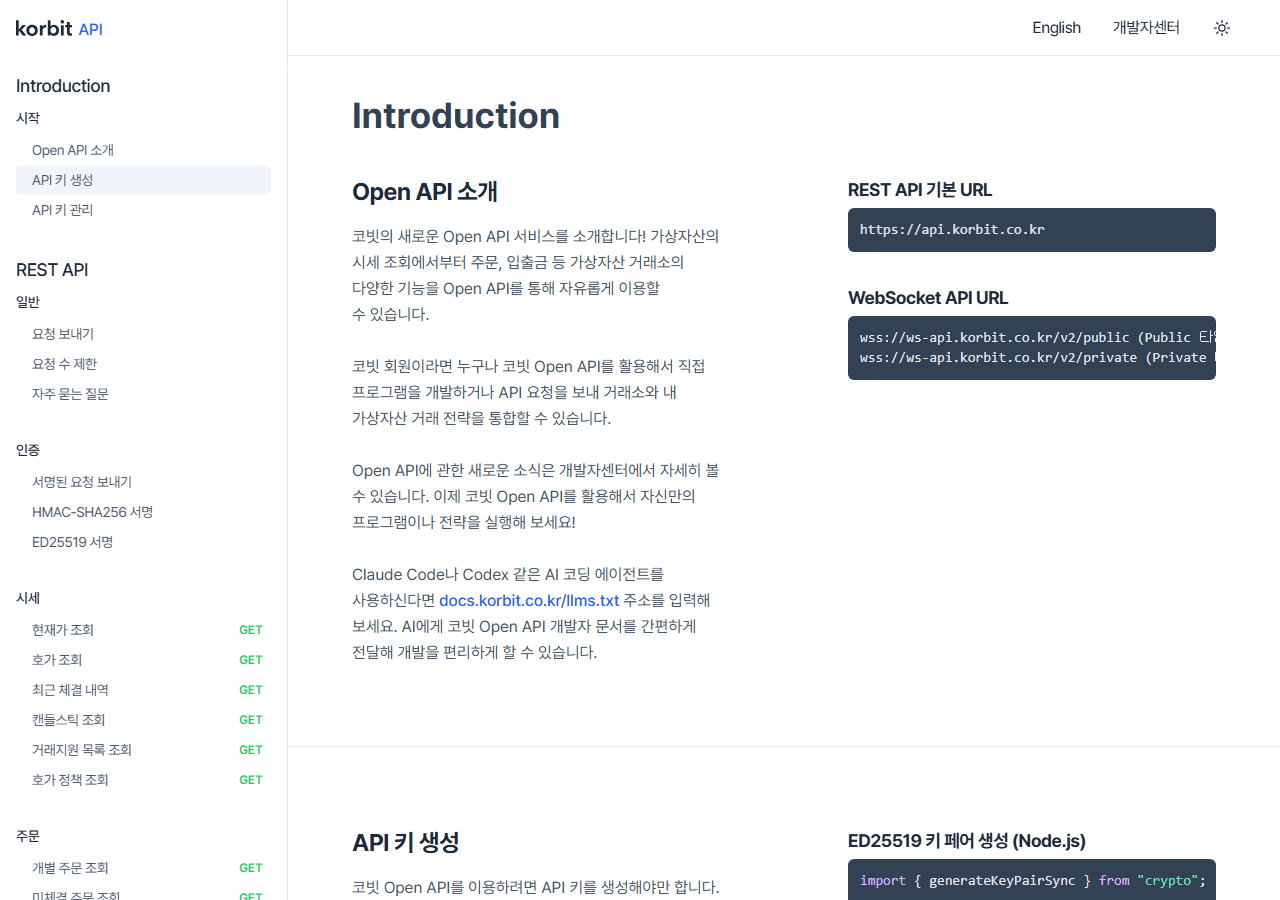Click the 'API 키 생성' section heading
Screen dimensions: 1280x900
(x=405, y=842)
